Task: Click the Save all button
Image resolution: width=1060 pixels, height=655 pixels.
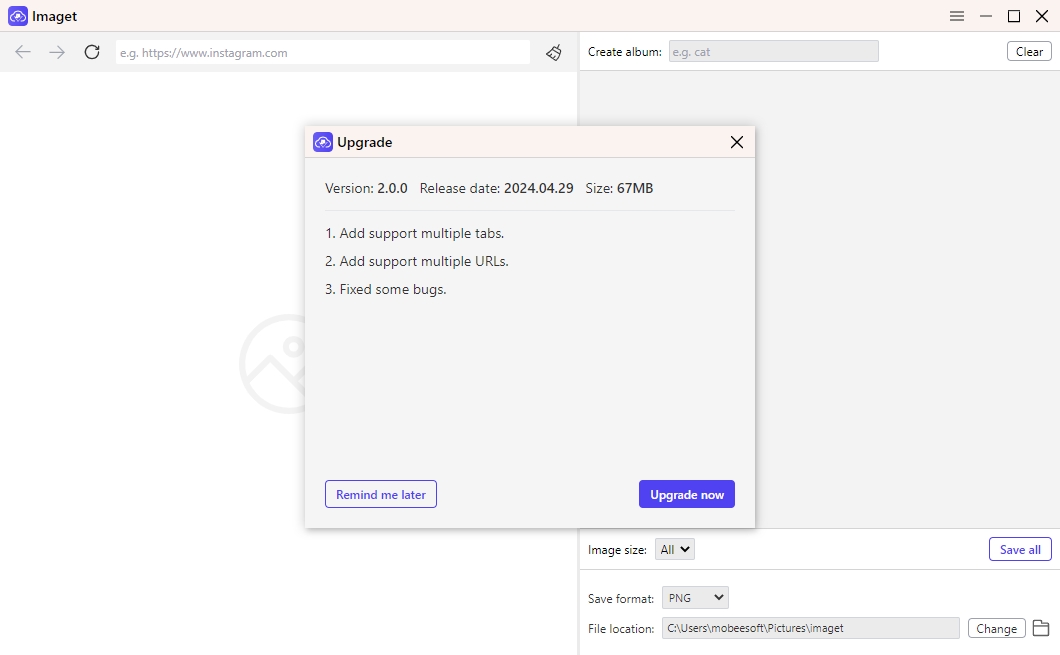Action: (1020, 550)
